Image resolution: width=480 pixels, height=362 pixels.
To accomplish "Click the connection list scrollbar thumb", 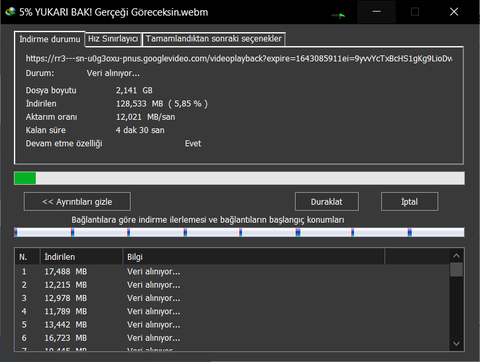I will [x=456, y=270].
